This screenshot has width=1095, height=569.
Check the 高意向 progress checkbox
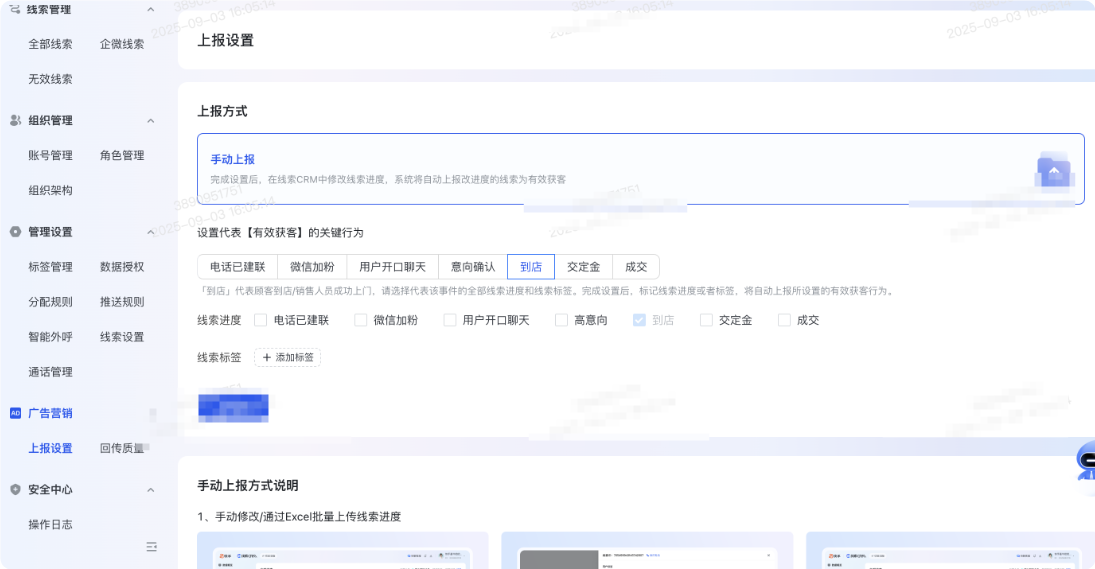[561, 320]
